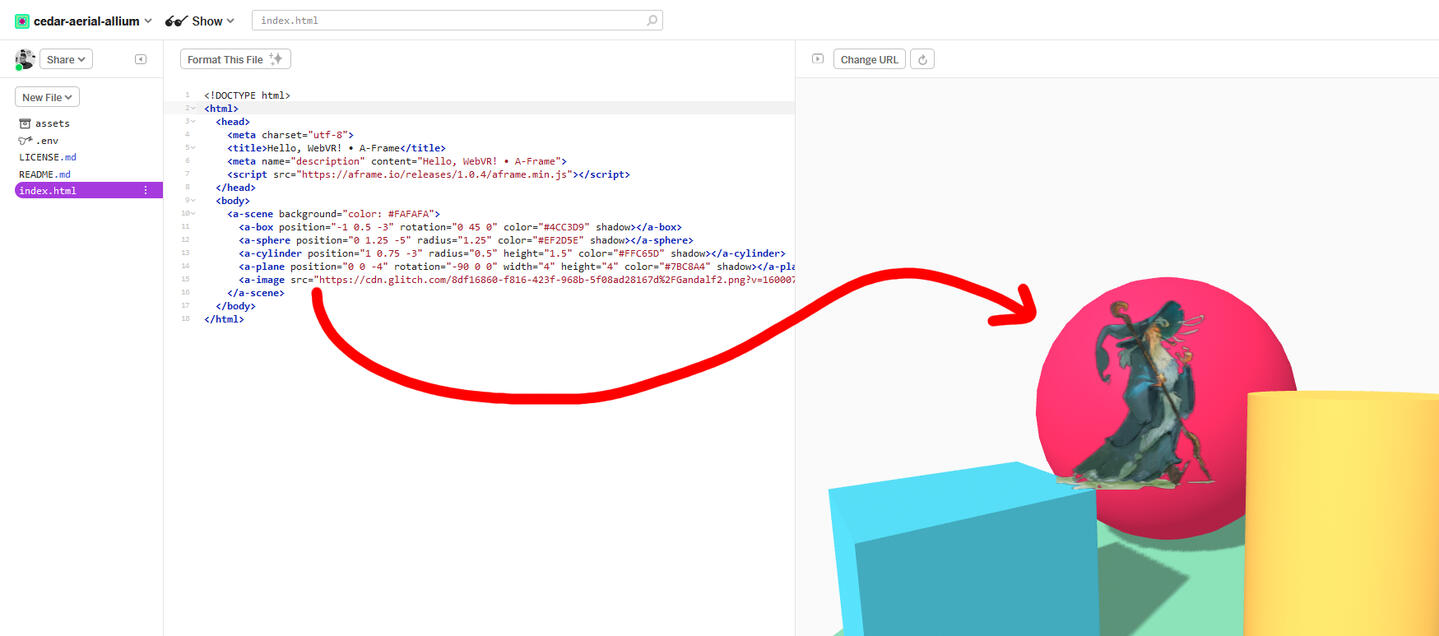
Task: Click the search magnifier icon
Action: (652, 20)
